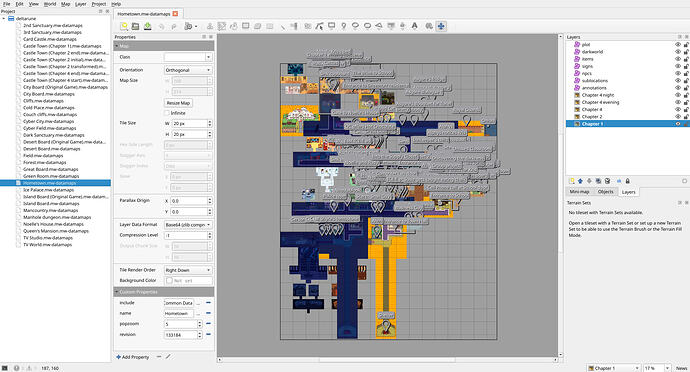Collapse the Map properties section
Viewport: 690px width, 372px height.
coord(117,46)
